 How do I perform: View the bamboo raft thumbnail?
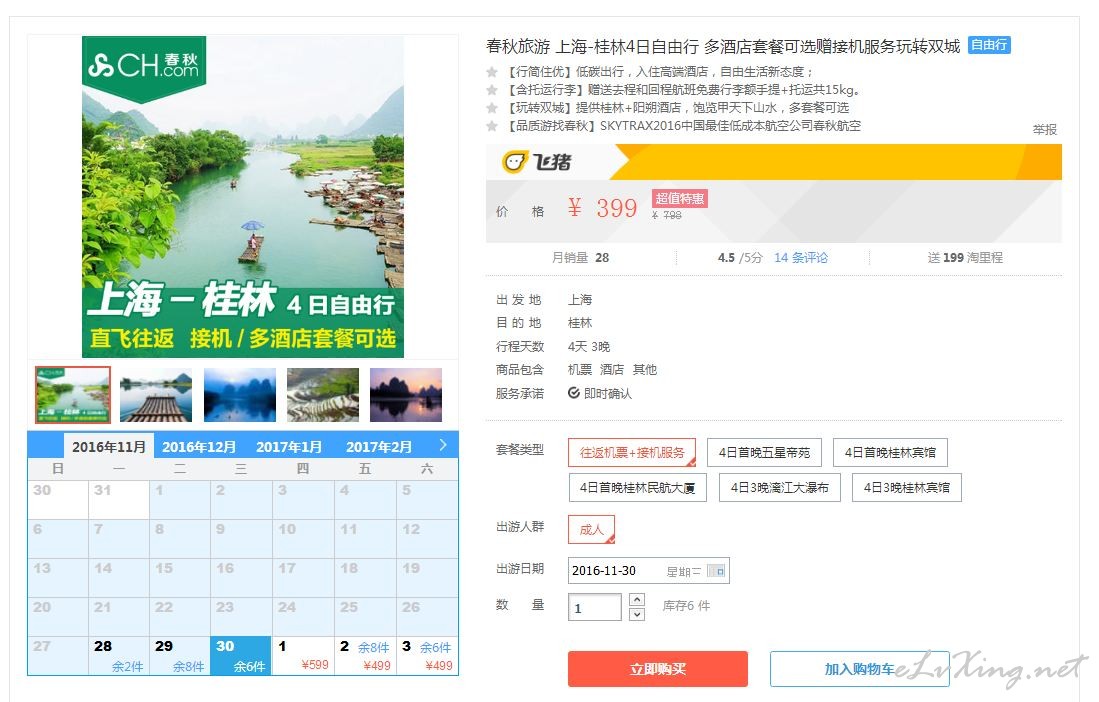tap(156, 395)
